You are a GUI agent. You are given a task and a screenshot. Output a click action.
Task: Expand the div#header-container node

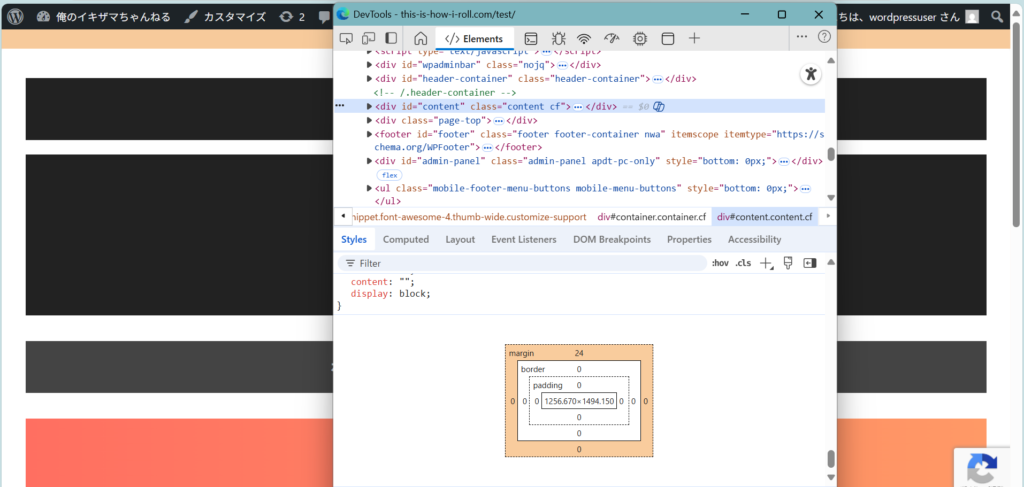coord(369,78)
